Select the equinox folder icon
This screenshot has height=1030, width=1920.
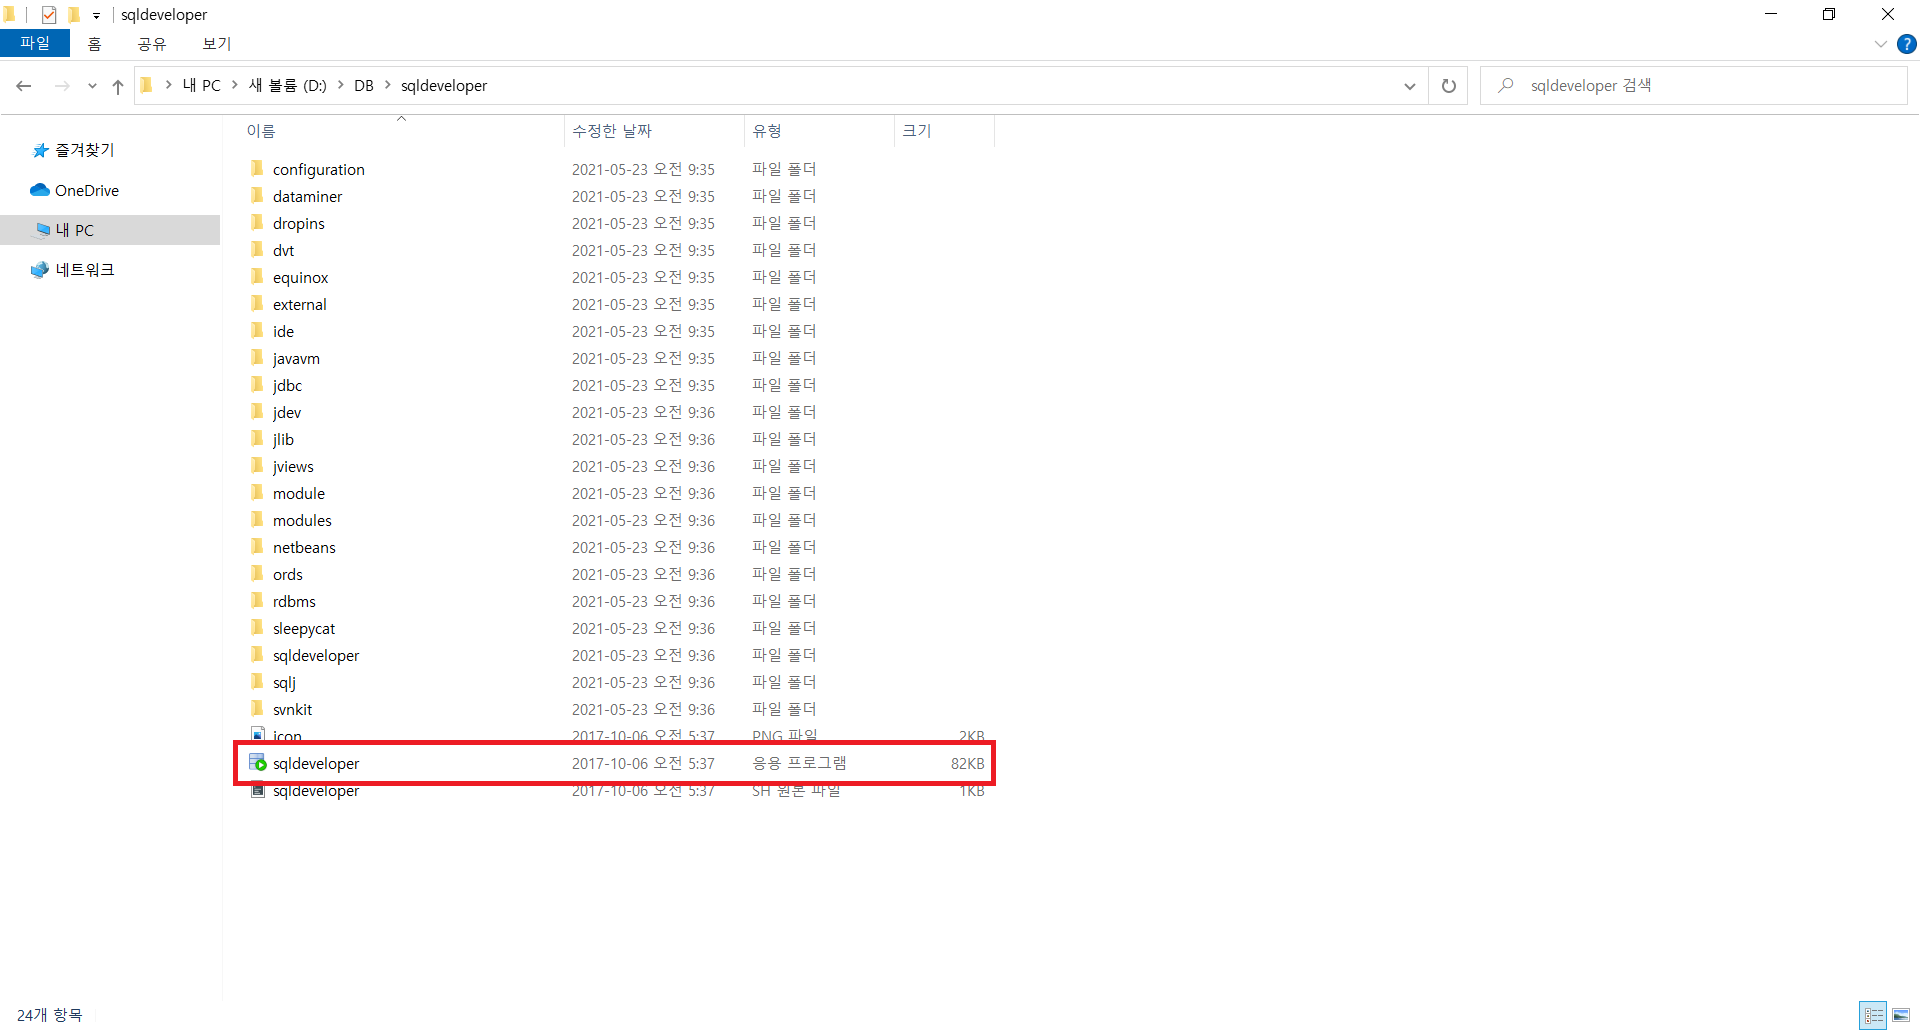pos(257,277)
